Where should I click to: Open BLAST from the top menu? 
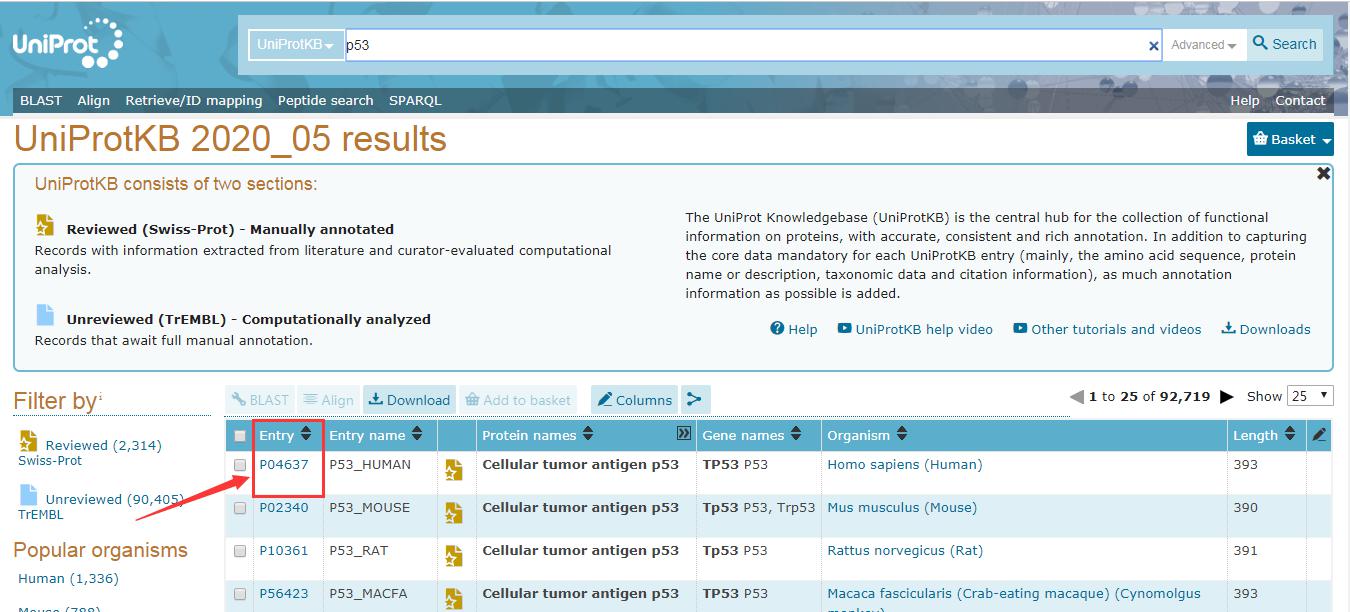pos(41,100)
